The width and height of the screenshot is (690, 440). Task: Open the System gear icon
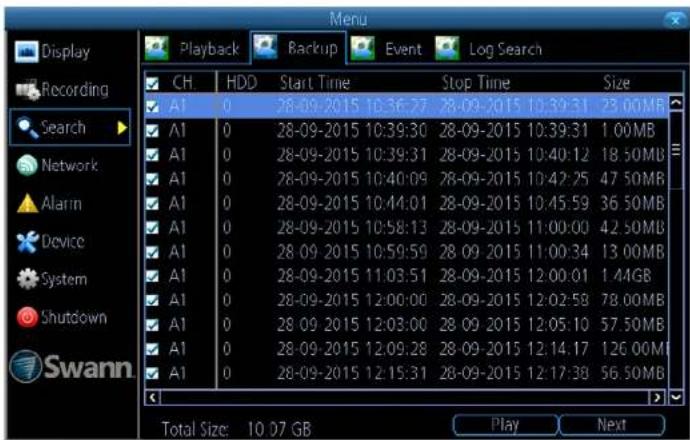(27, 279)
